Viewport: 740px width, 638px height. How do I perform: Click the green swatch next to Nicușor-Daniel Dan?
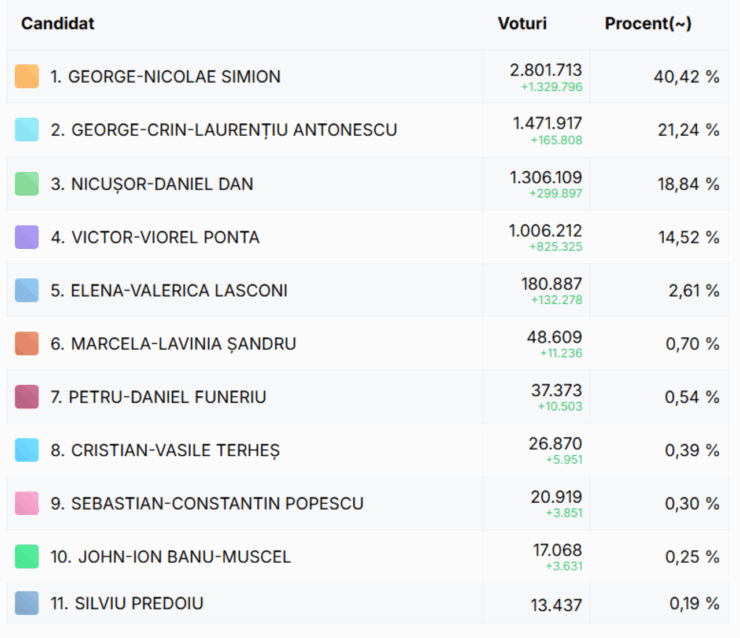[x=27, y=184]
